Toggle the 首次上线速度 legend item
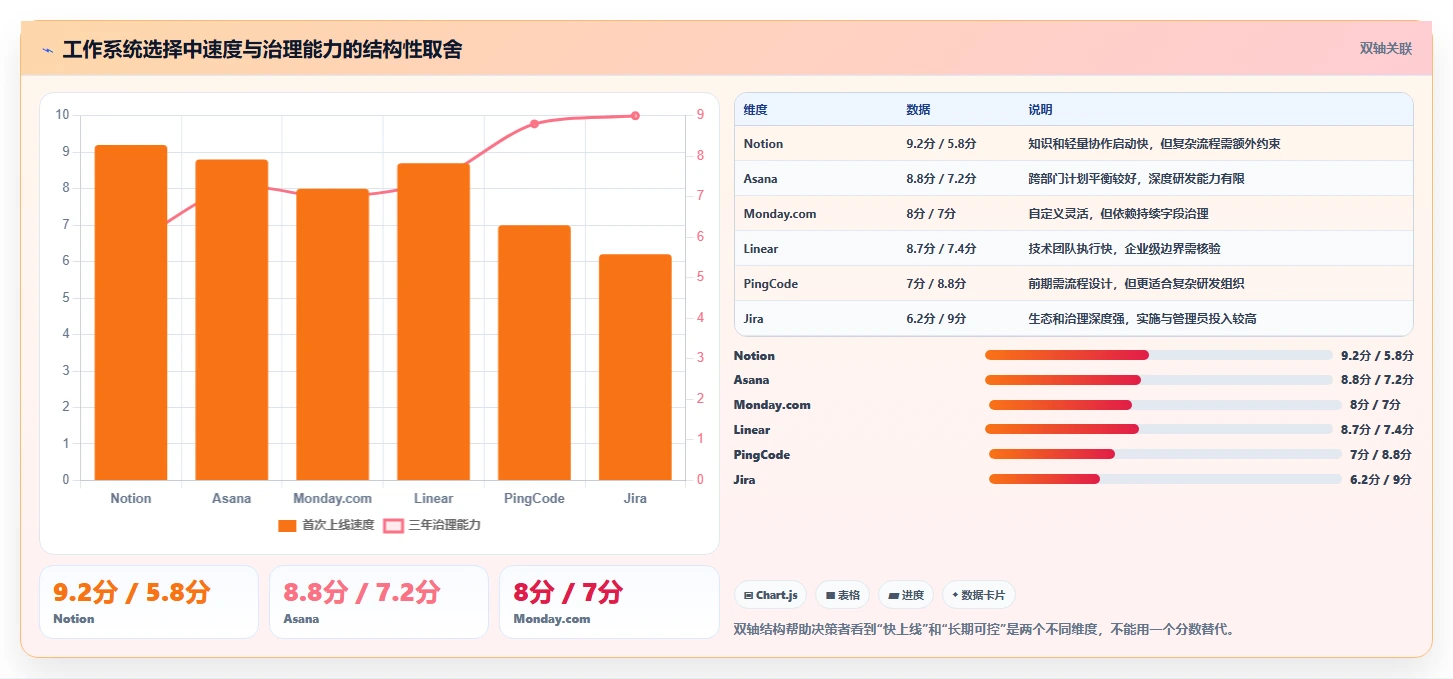Image resolution: width=1453 pixels, height=679 pixels. tap(326, 525)
